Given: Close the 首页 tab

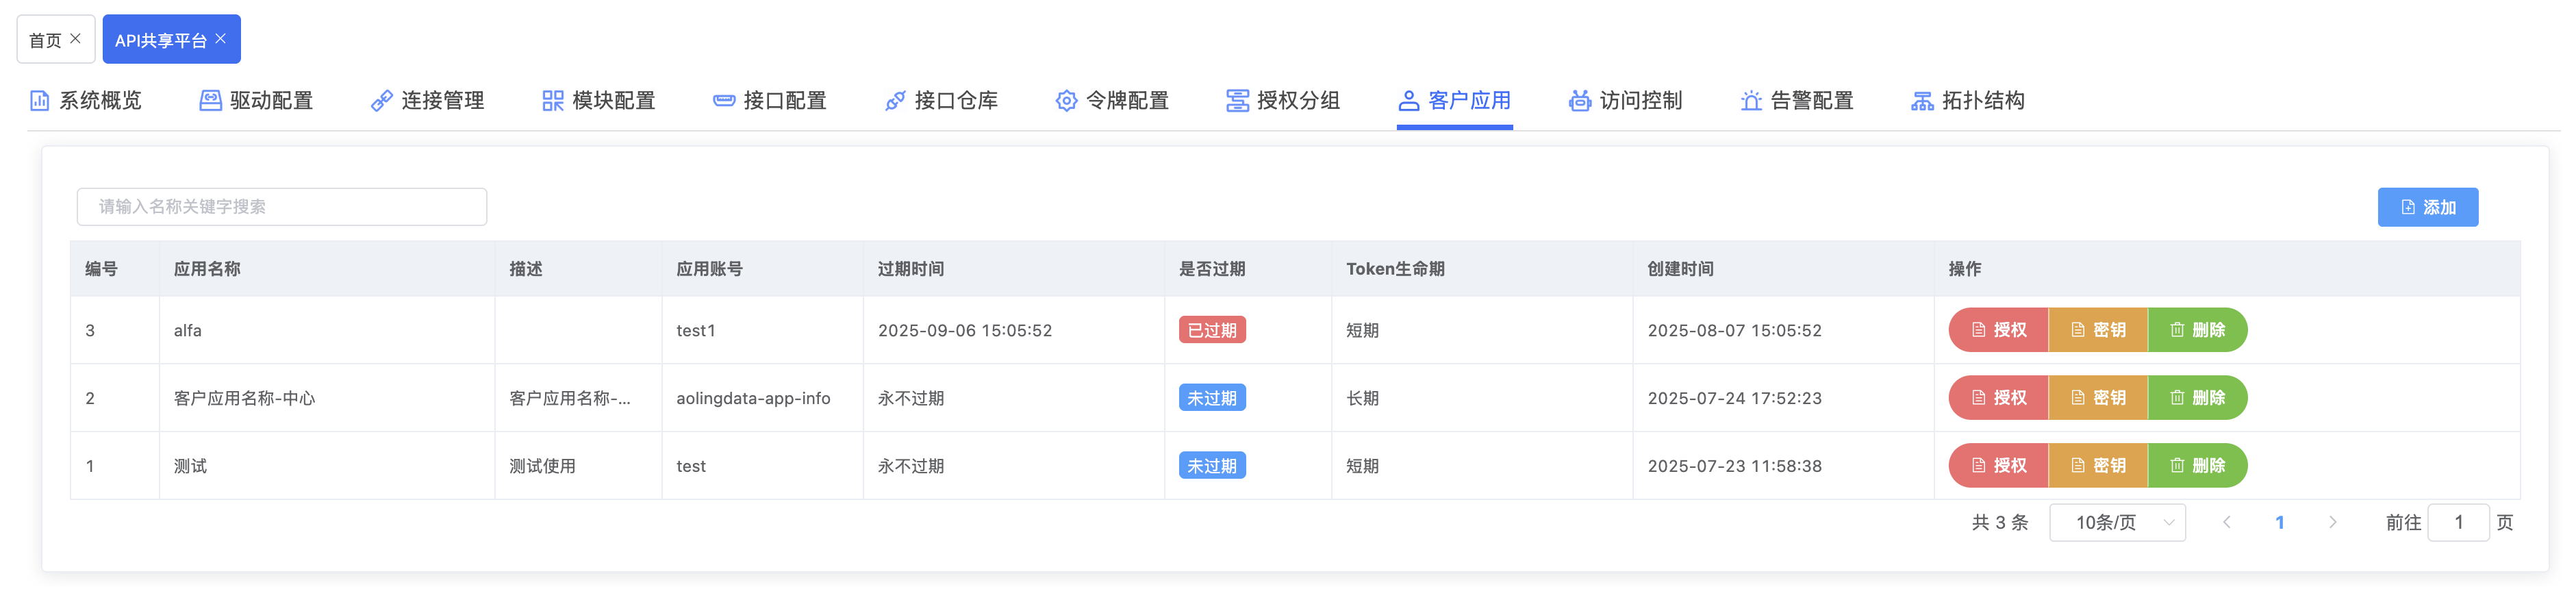Looking at the screenshot, I should tap(76, 39).
